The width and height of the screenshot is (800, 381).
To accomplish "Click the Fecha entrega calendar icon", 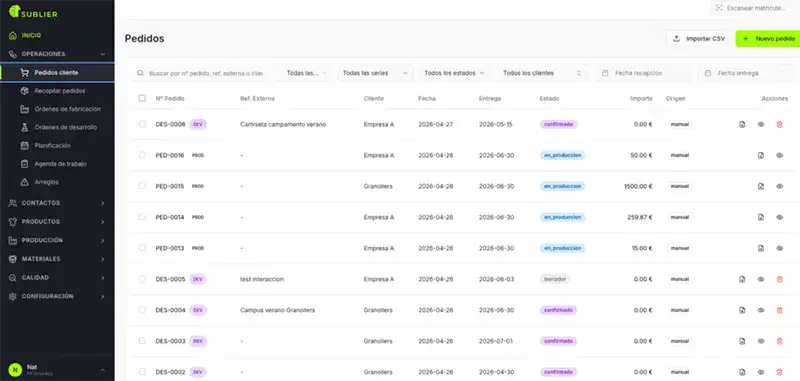I will [x=708, y=73].
